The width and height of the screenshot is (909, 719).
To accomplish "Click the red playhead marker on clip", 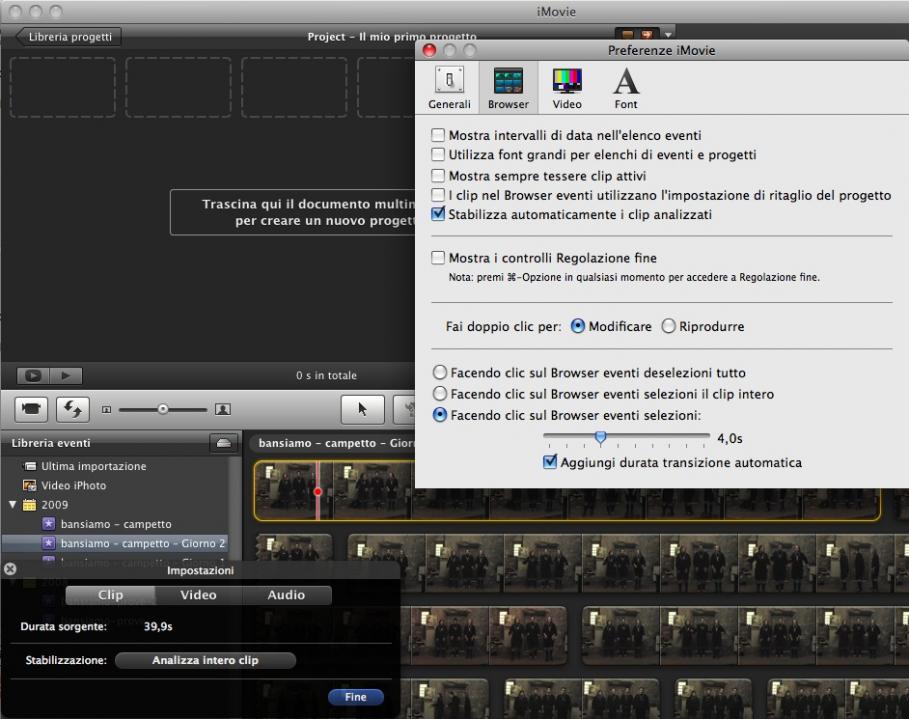I will (318, 492).
